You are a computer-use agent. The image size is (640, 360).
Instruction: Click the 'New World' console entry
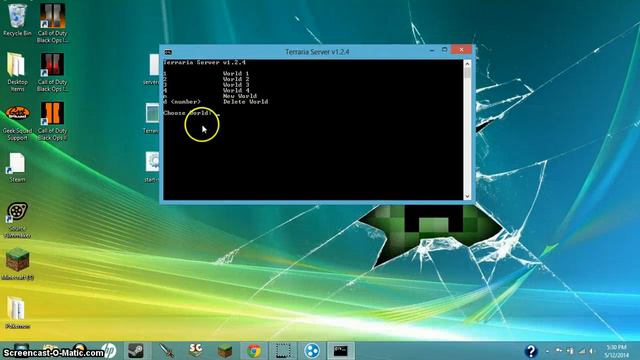[x=240, y=96]
